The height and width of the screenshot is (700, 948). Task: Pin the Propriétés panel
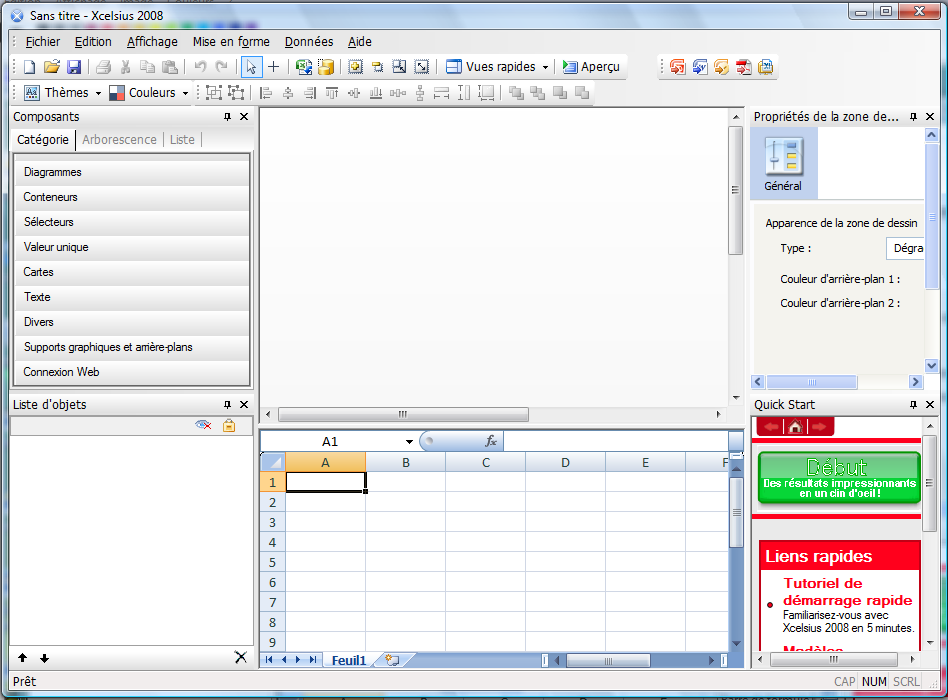(914, 117)
